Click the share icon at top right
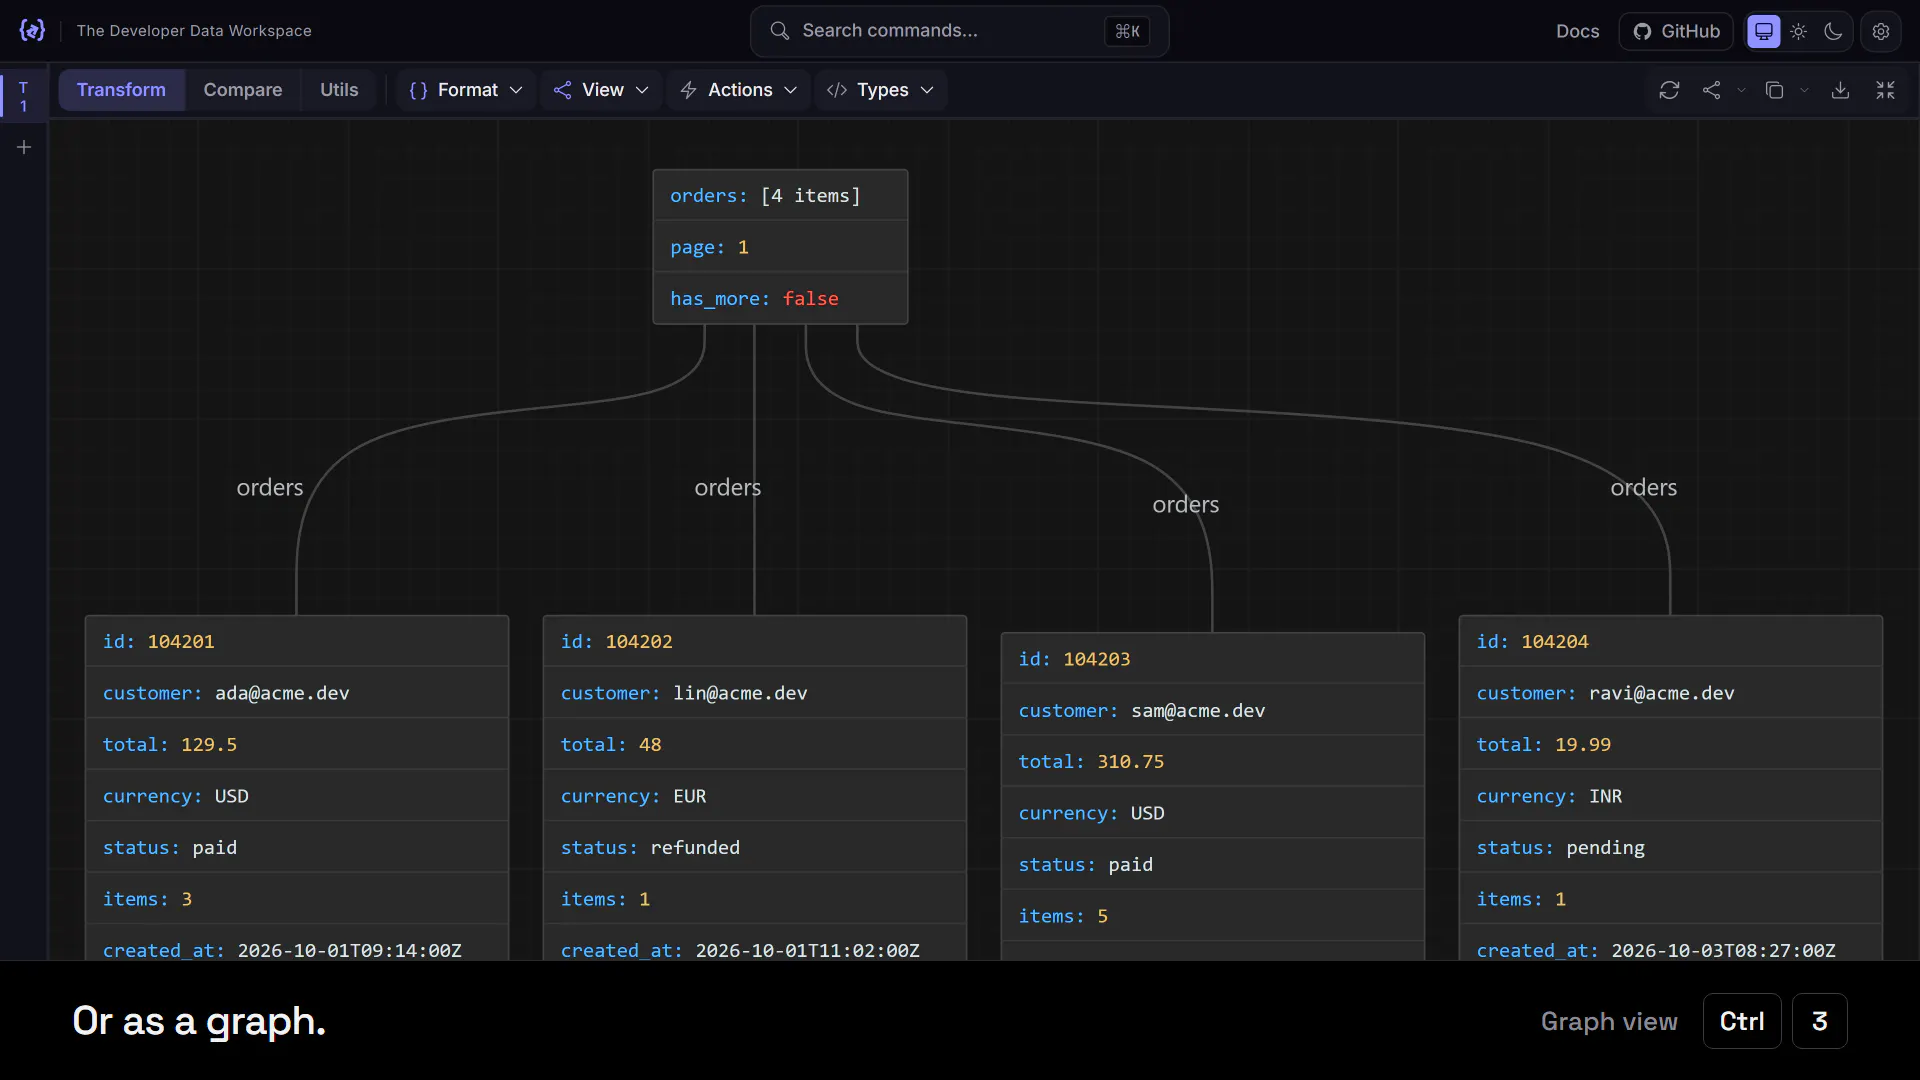 pos(1712,90)
